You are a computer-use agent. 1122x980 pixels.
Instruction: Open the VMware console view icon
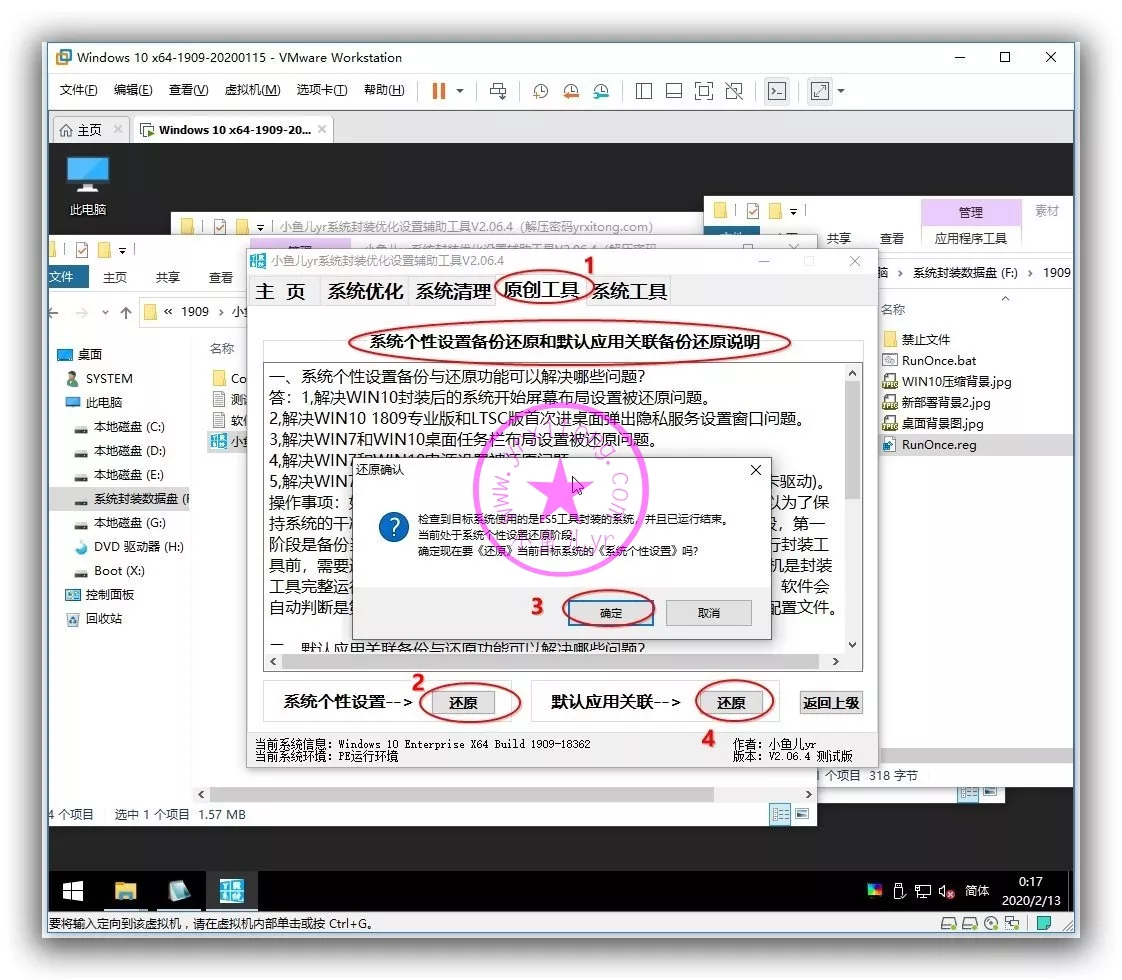pyautogui.click(x=776, y=91)
